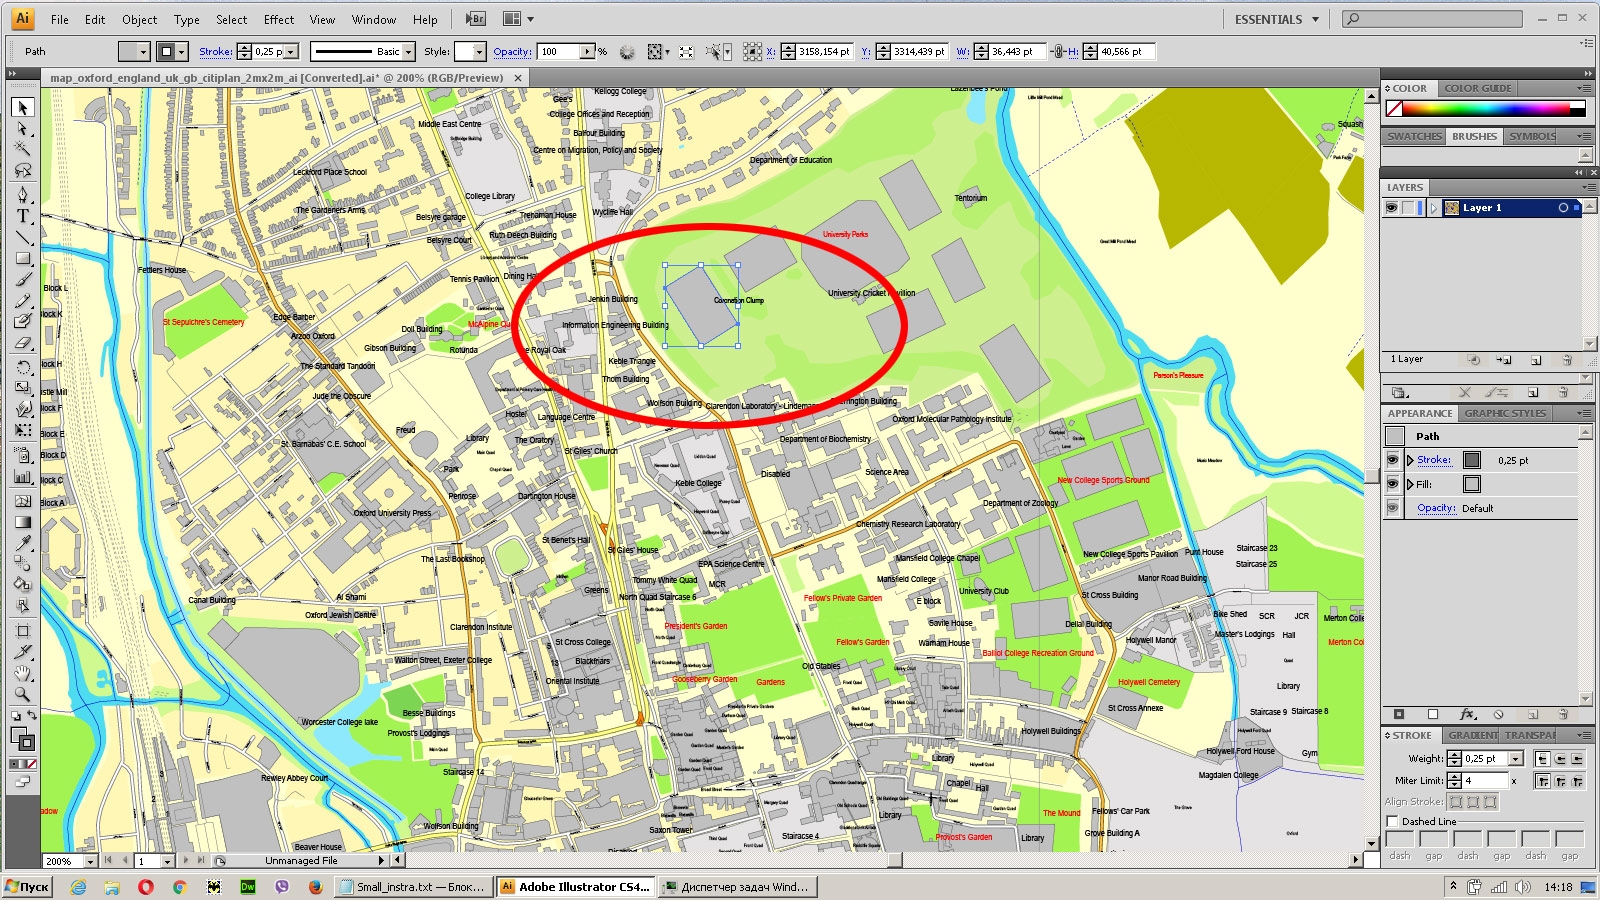The width and height of the screenshot is (1600, 900).
Task: Expand Layer 1 sublayers in Layers panel
Action: click(x=1434, y=208)
